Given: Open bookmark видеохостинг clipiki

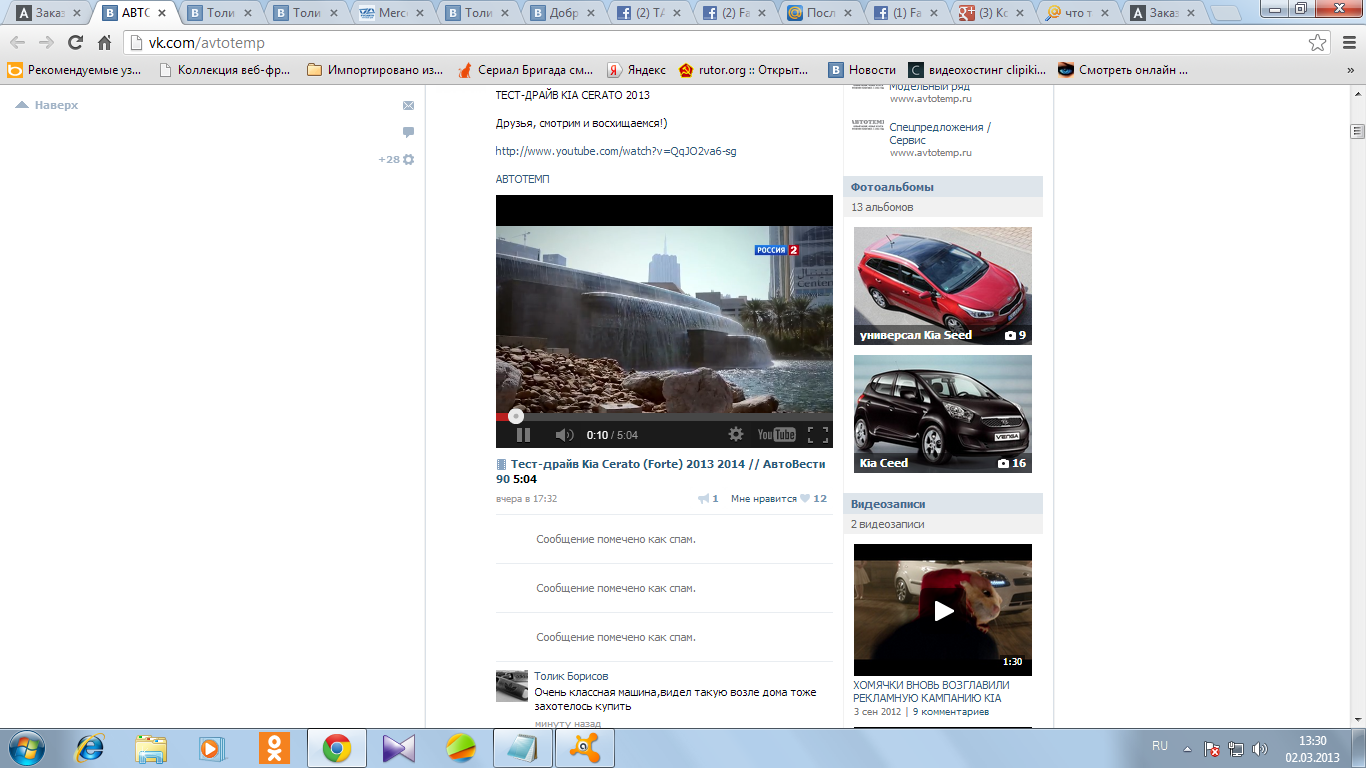Looking at the screenshot, I should [x=977, y=70].
